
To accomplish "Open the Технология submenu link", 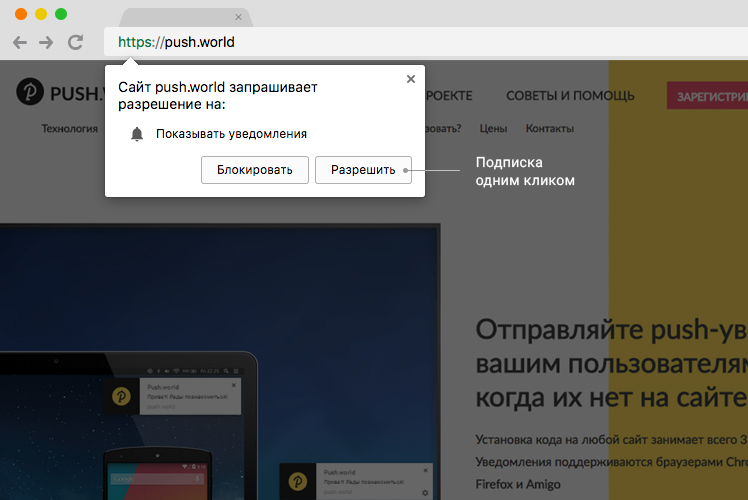I will click(x=70, y=128).
